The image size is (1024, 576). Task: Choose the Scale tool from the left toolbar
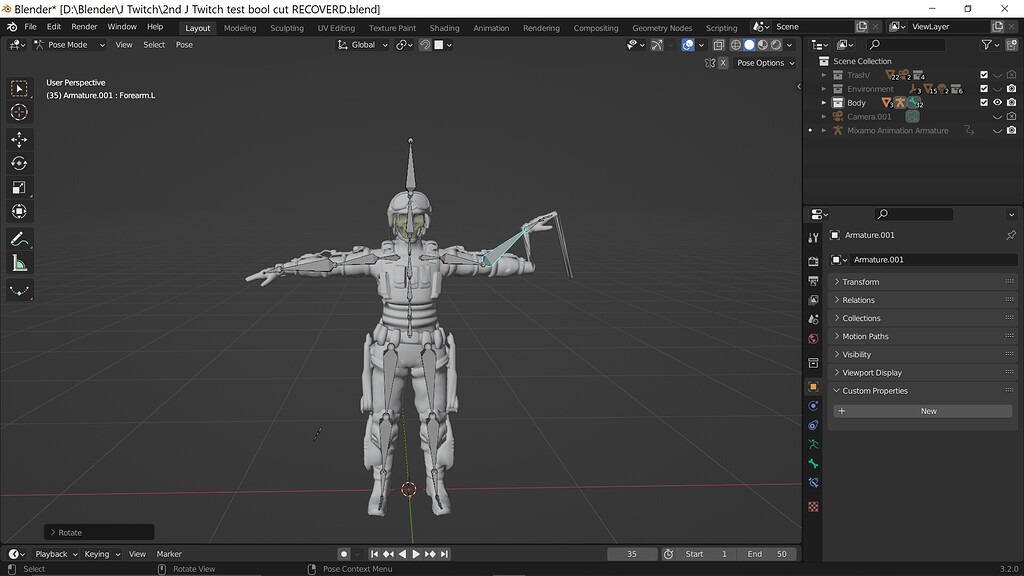click(21, 187)
